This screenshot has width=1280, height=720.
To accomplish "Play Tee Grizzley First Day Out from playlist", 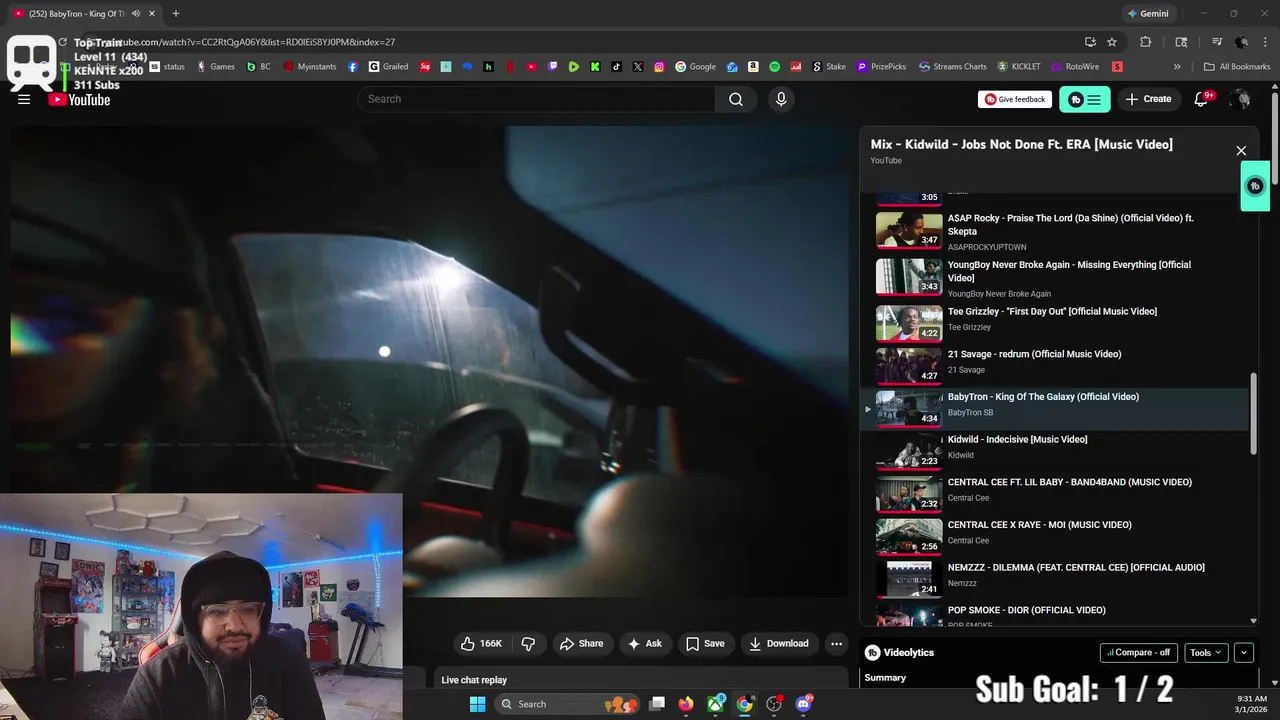I will [1055, 323].
